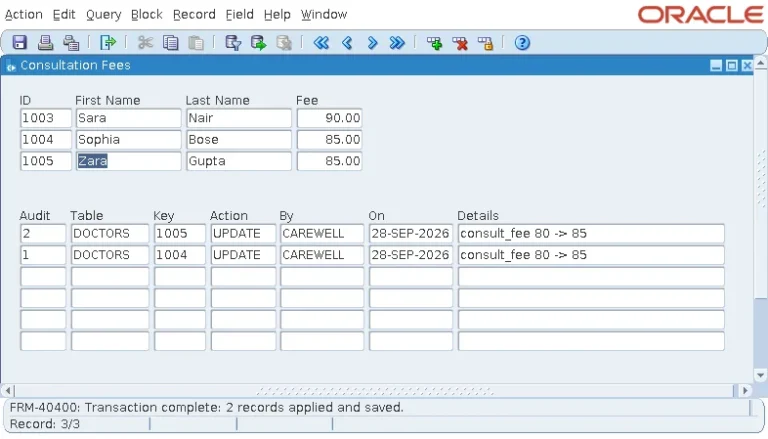Click the On date field in audit row 1

tap(411, 255)
